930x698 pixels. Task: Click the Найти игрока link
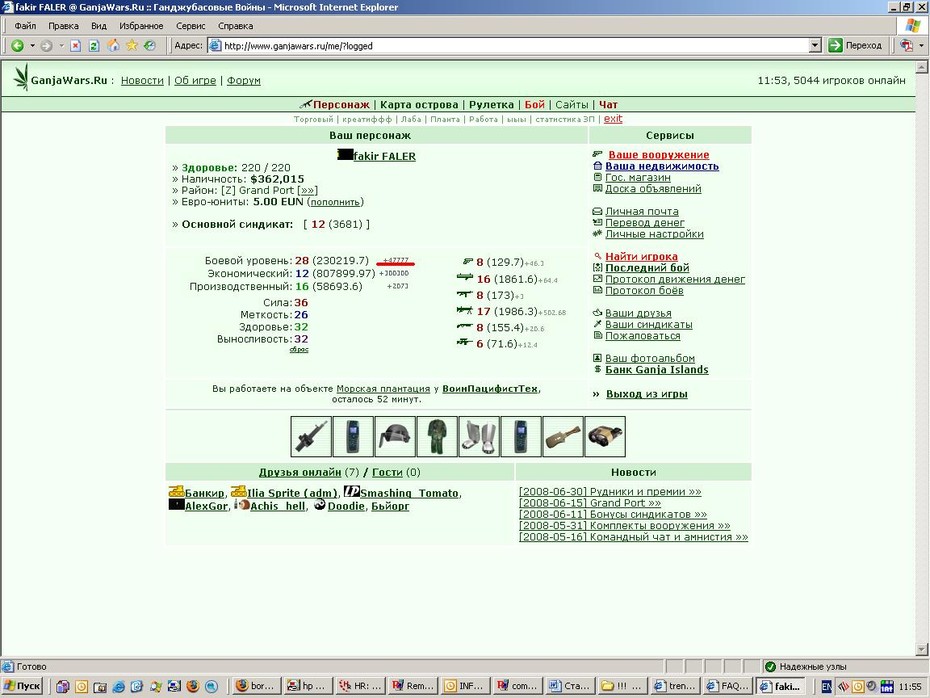[641, 257]
